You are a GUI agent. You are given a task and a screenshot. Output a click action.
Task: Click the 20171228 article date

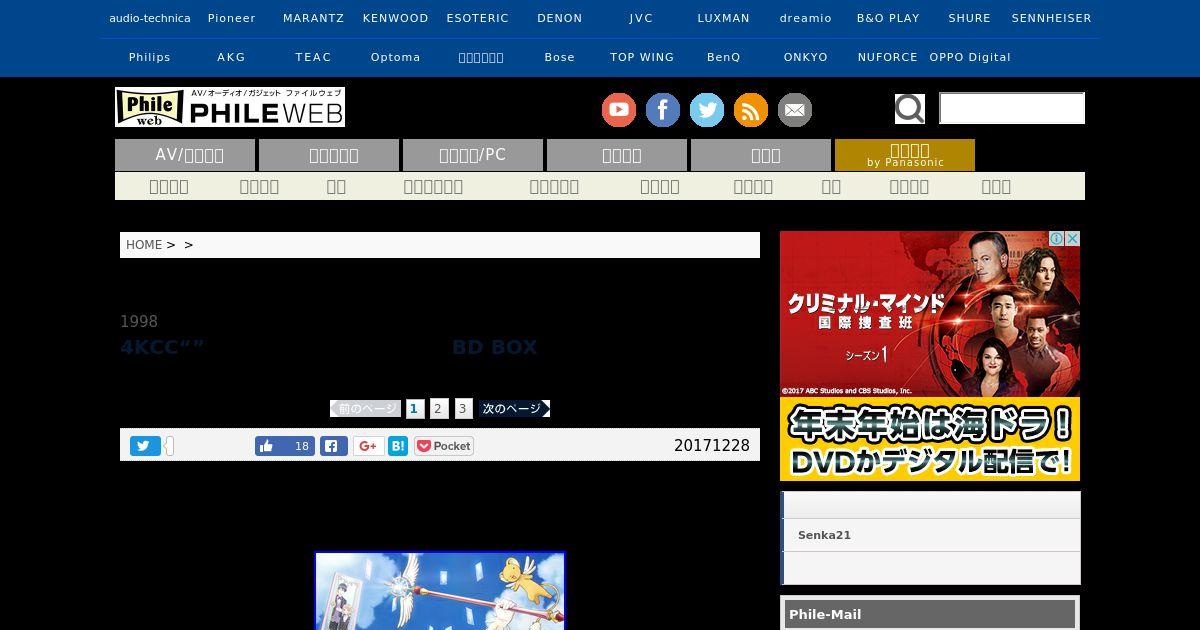712,446
